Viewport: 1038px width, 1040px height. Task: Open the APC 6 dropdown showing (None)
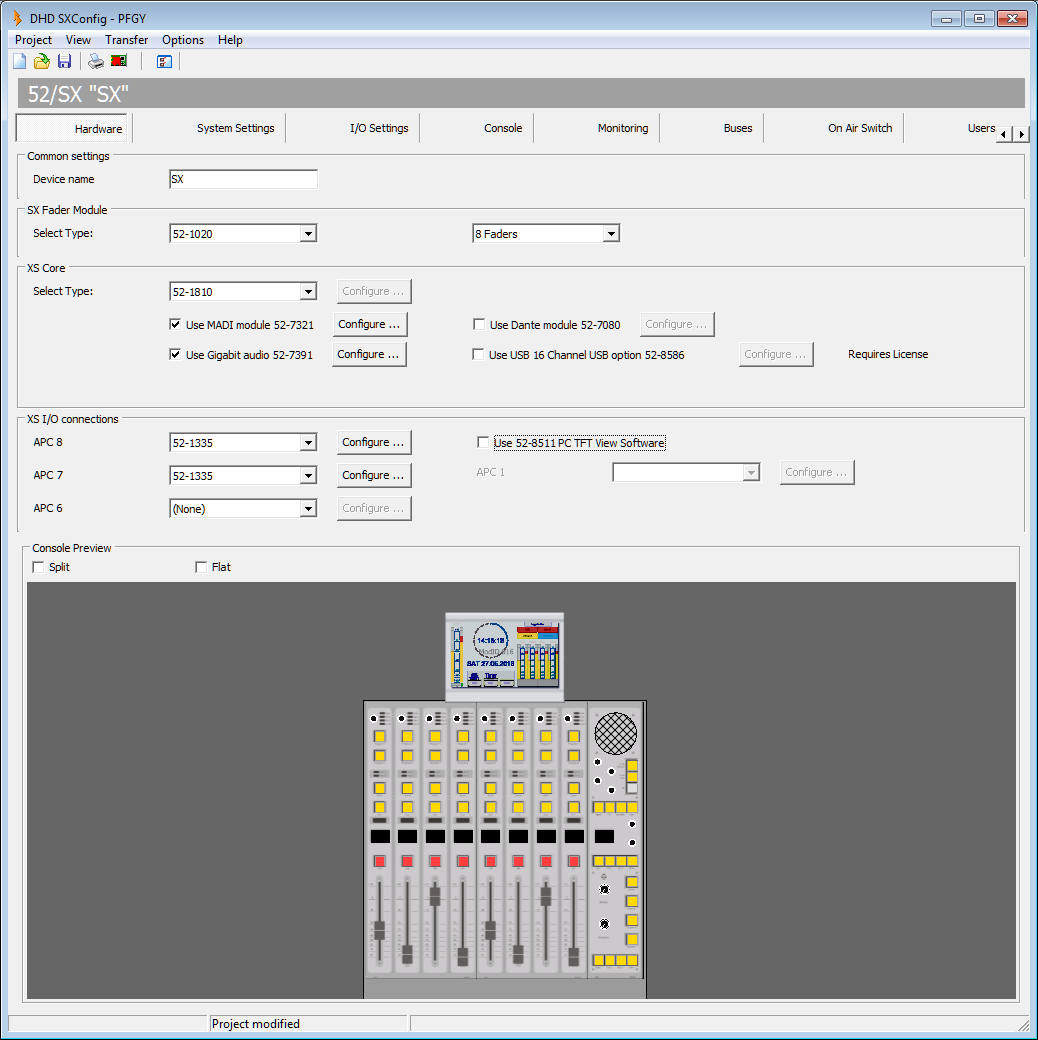(x=308, y=509)
